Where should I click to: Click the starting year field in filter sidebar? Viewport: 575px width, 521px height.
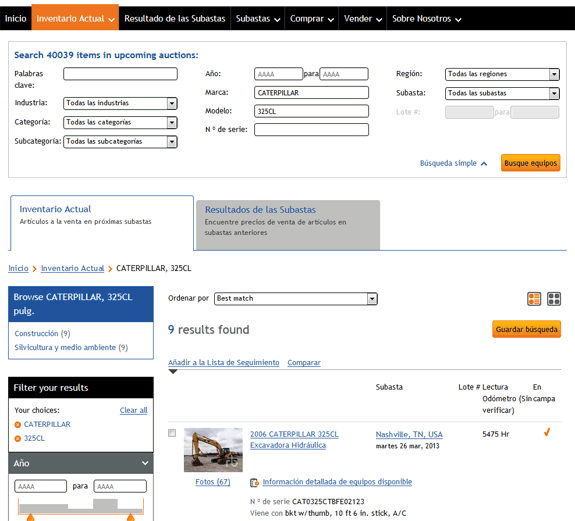(41, 486)
